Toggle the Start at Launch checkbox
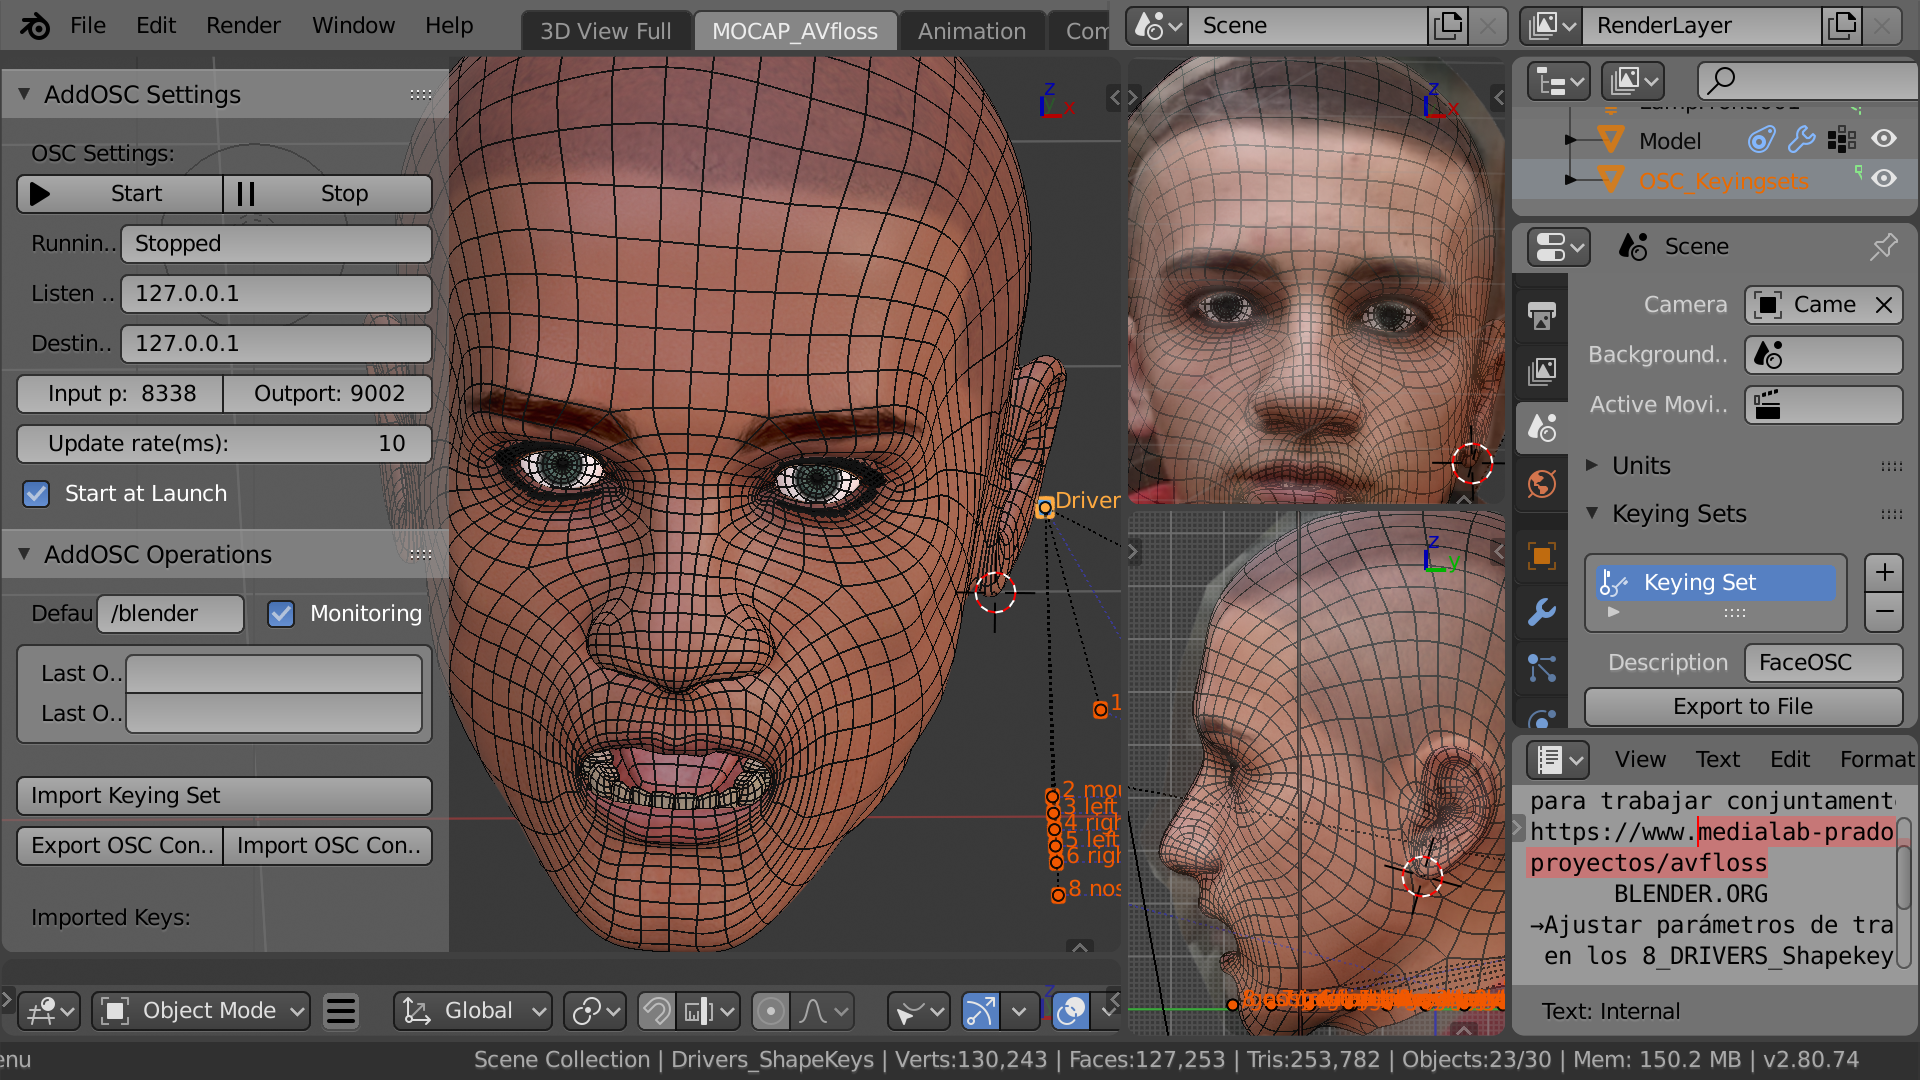The image size is (1920, 1080). point(37,494)
